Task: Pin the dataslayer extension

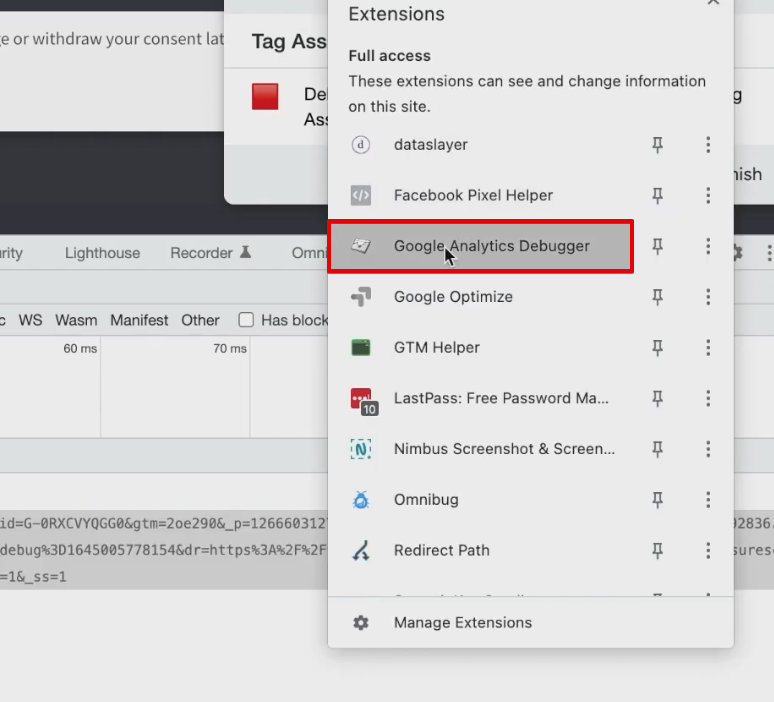Action: click(658, 145)
